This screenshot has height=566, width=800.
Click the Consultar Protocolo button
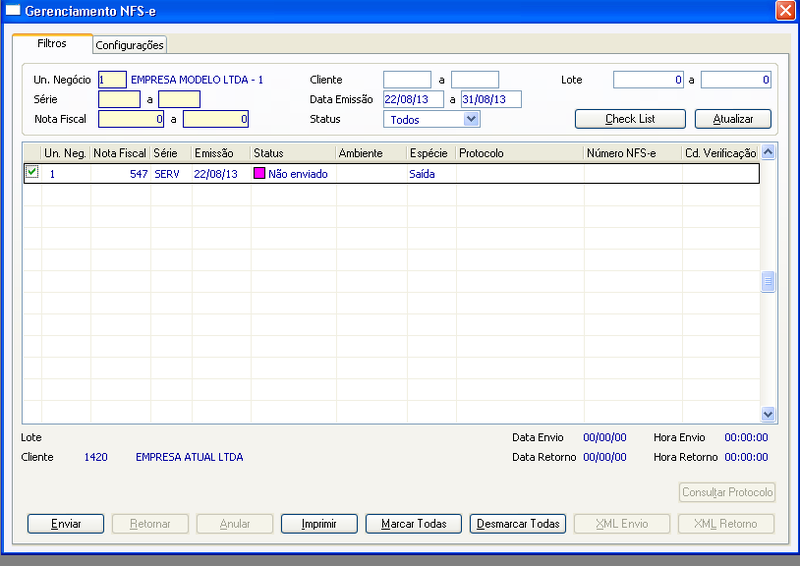click(727, 492)
